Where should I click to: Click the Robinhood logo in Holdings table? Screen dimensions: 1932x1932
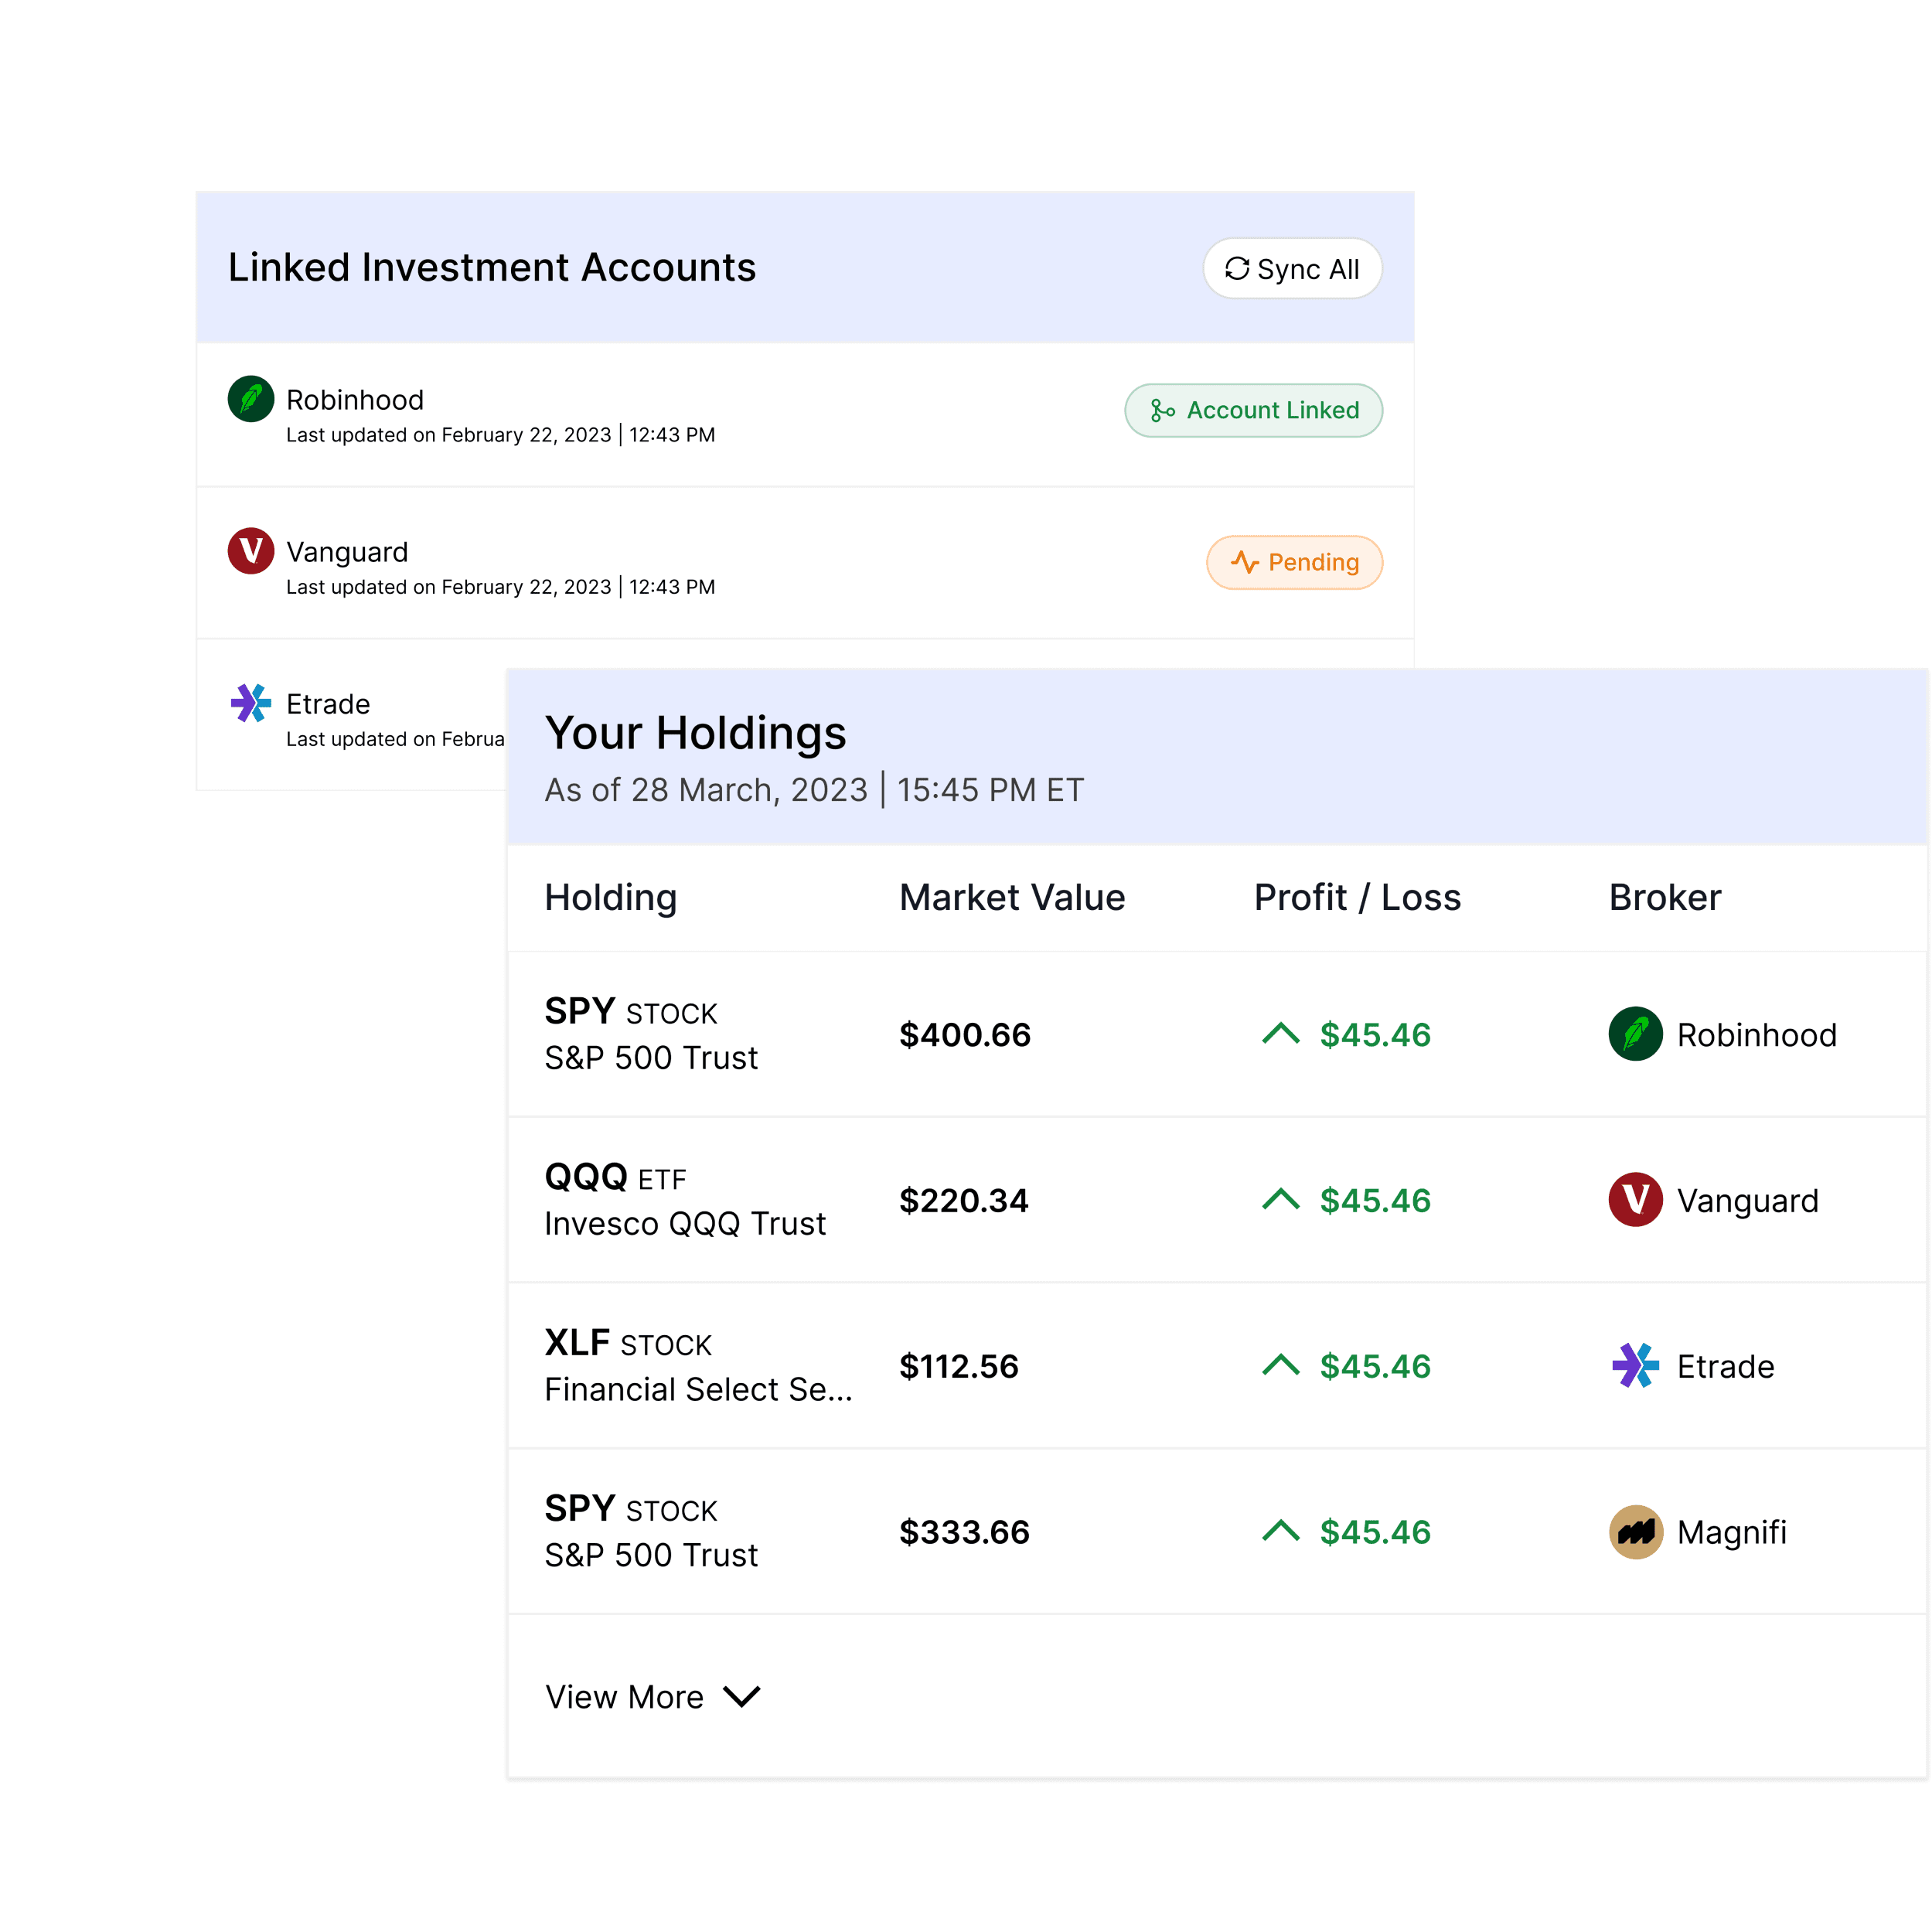[x=1636, y=1034]
